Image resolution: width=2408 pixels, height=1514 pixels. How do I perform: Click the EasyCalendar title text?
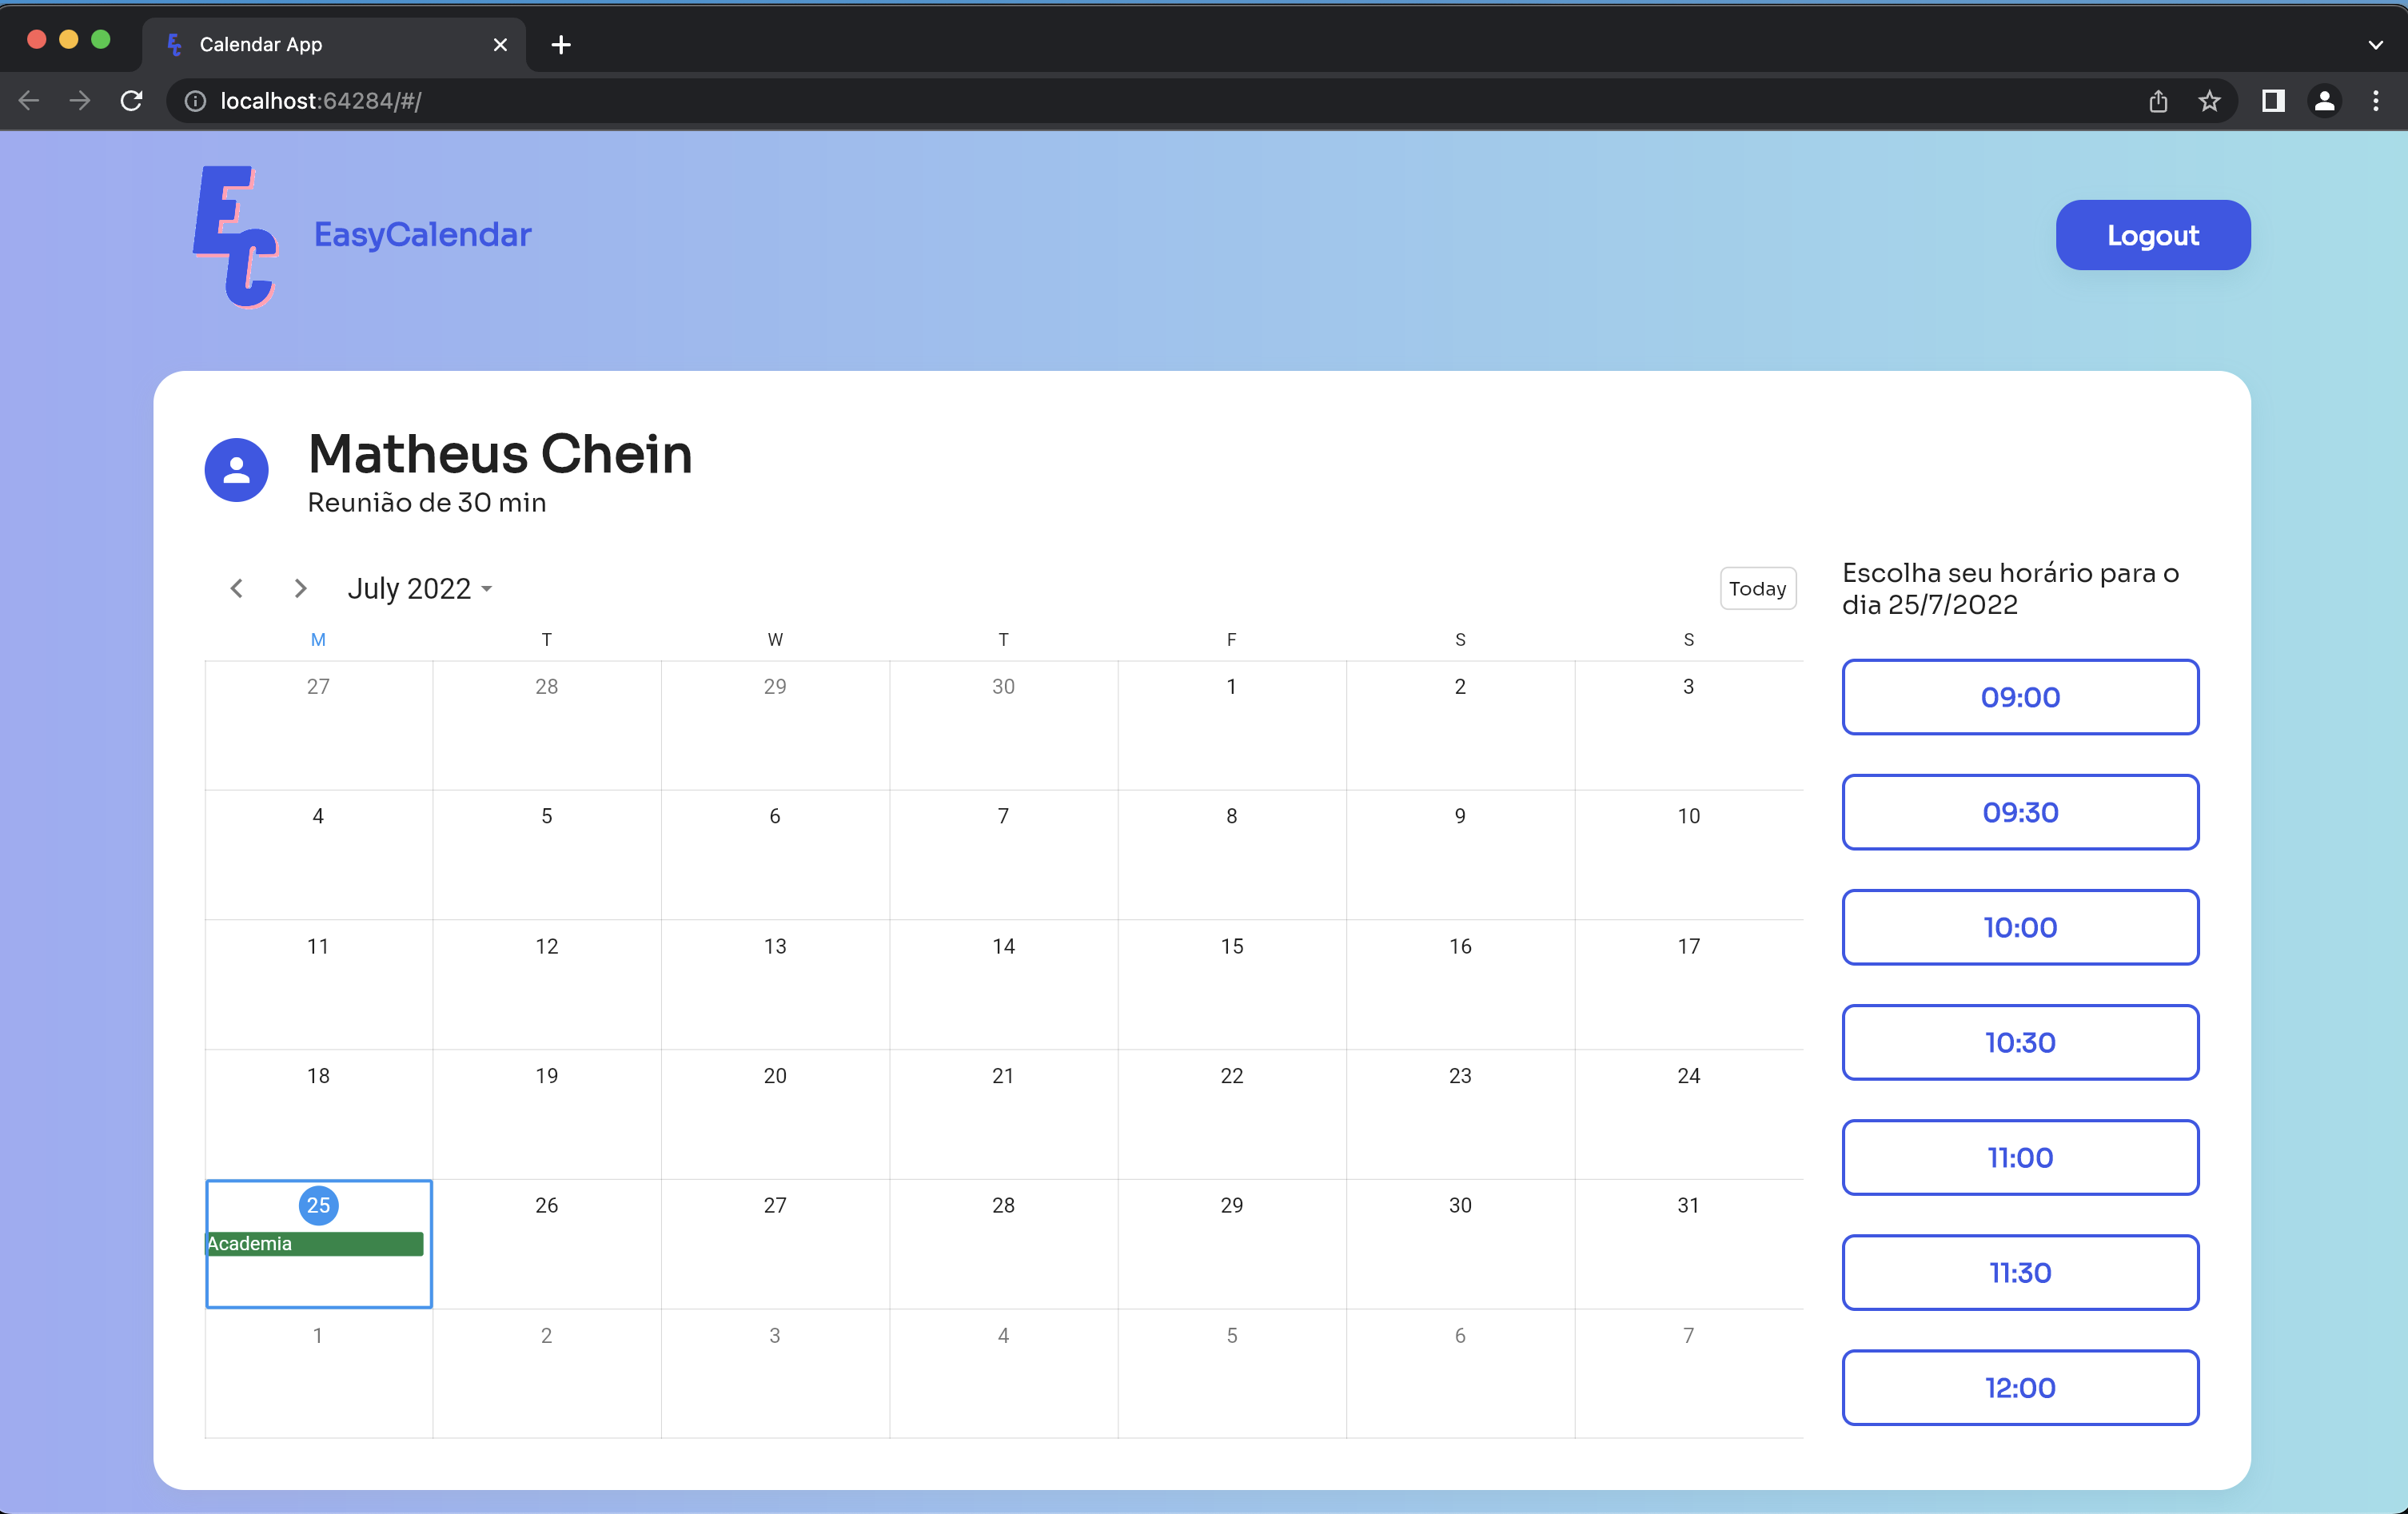pos(422,234)
